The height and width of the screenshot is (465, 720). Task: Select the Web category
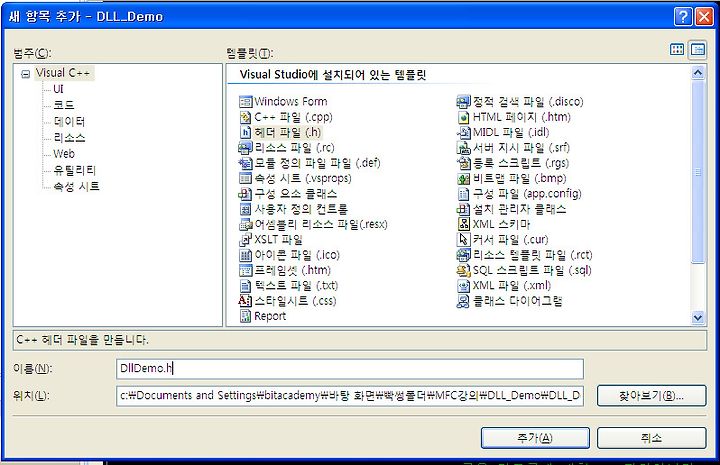click(64, 154)
